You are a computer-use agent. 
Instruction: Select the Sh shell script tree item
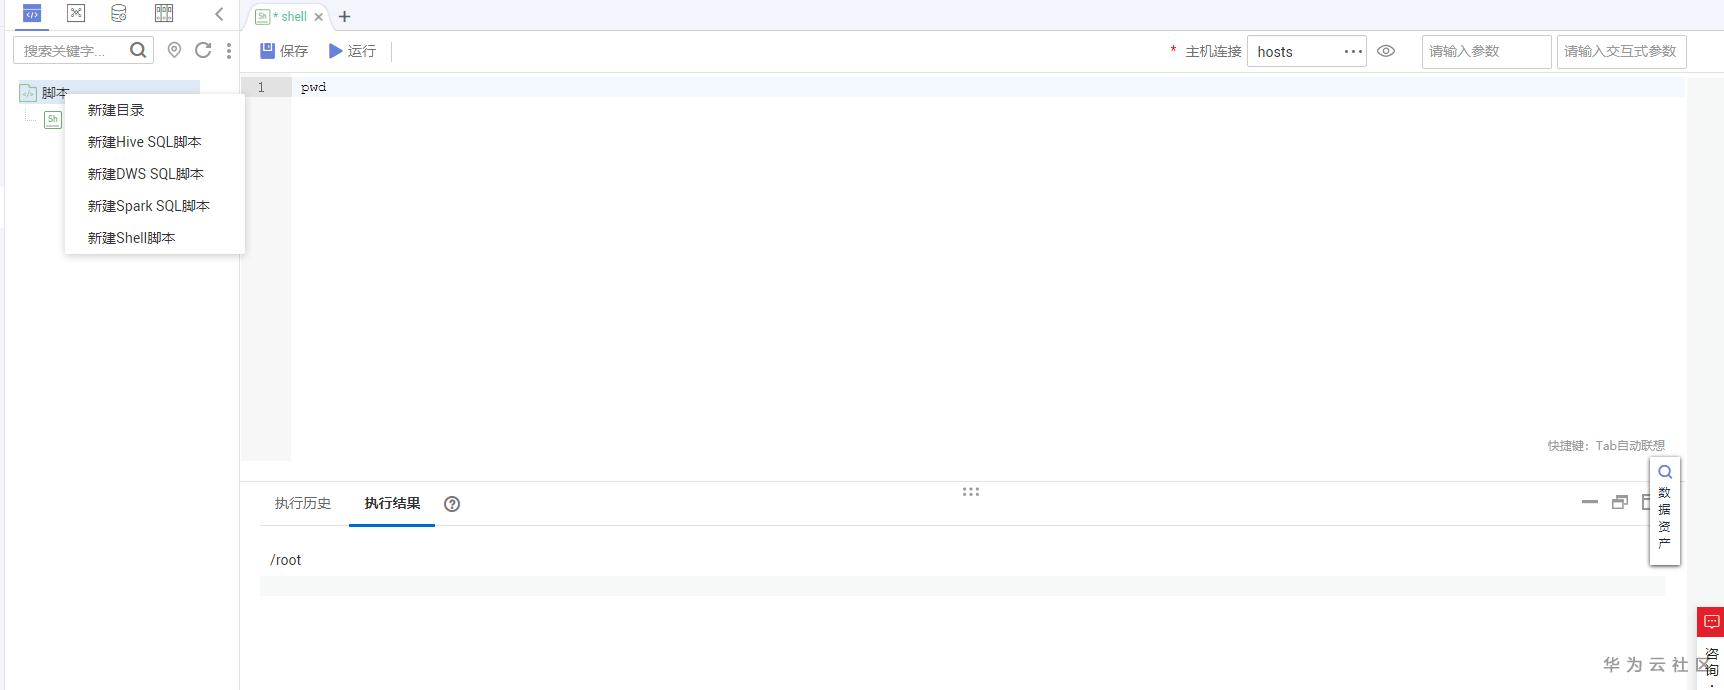[53, 119]
